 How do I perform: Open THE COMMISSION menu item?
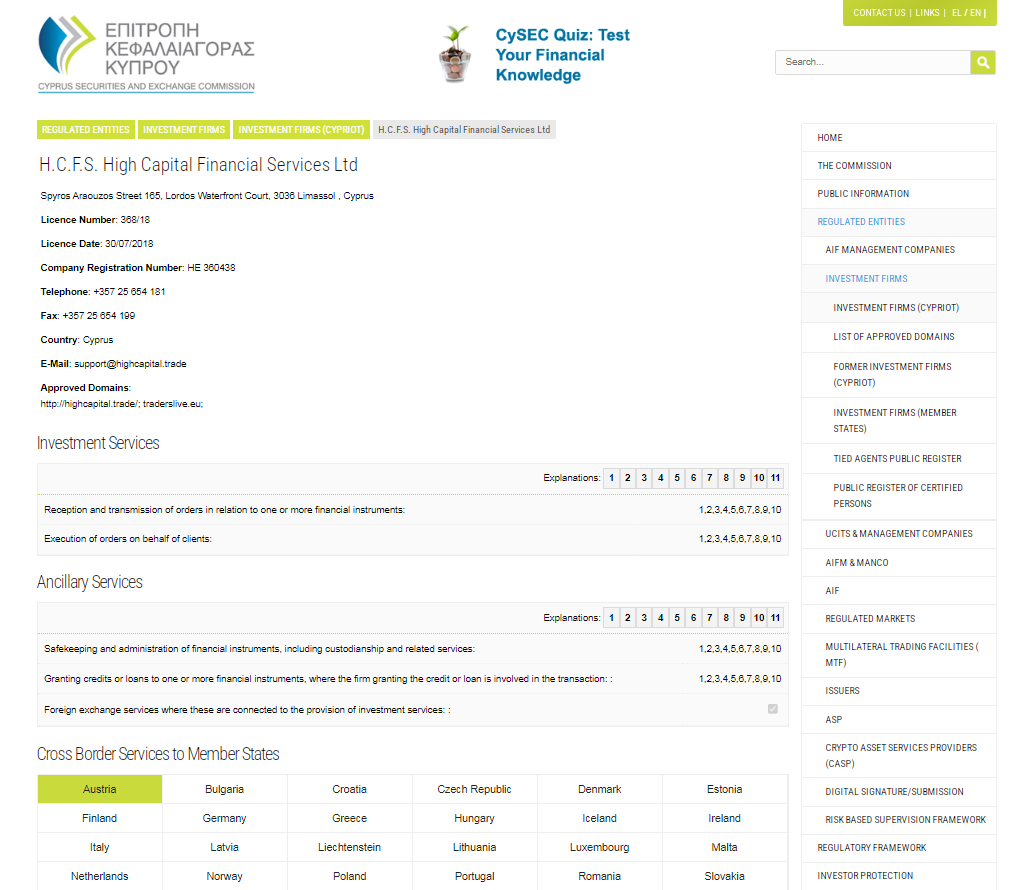898,166
